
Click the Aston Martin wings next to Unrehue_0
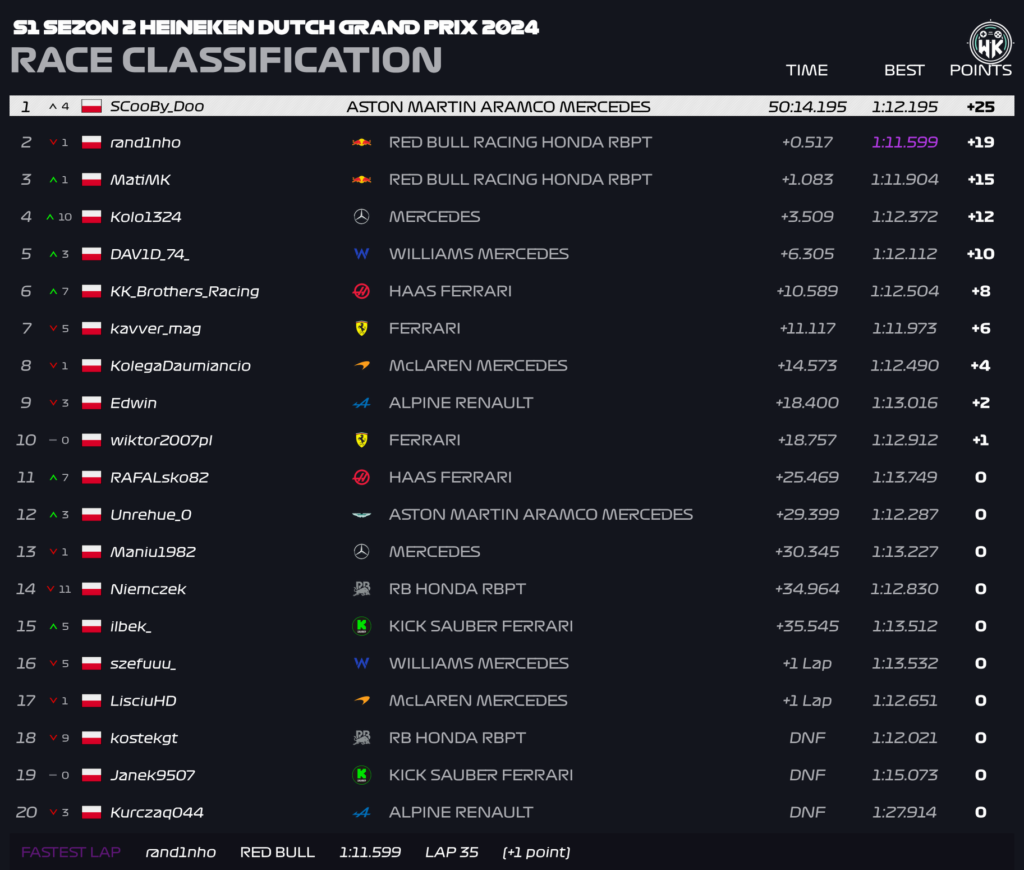tap(361, 515)
